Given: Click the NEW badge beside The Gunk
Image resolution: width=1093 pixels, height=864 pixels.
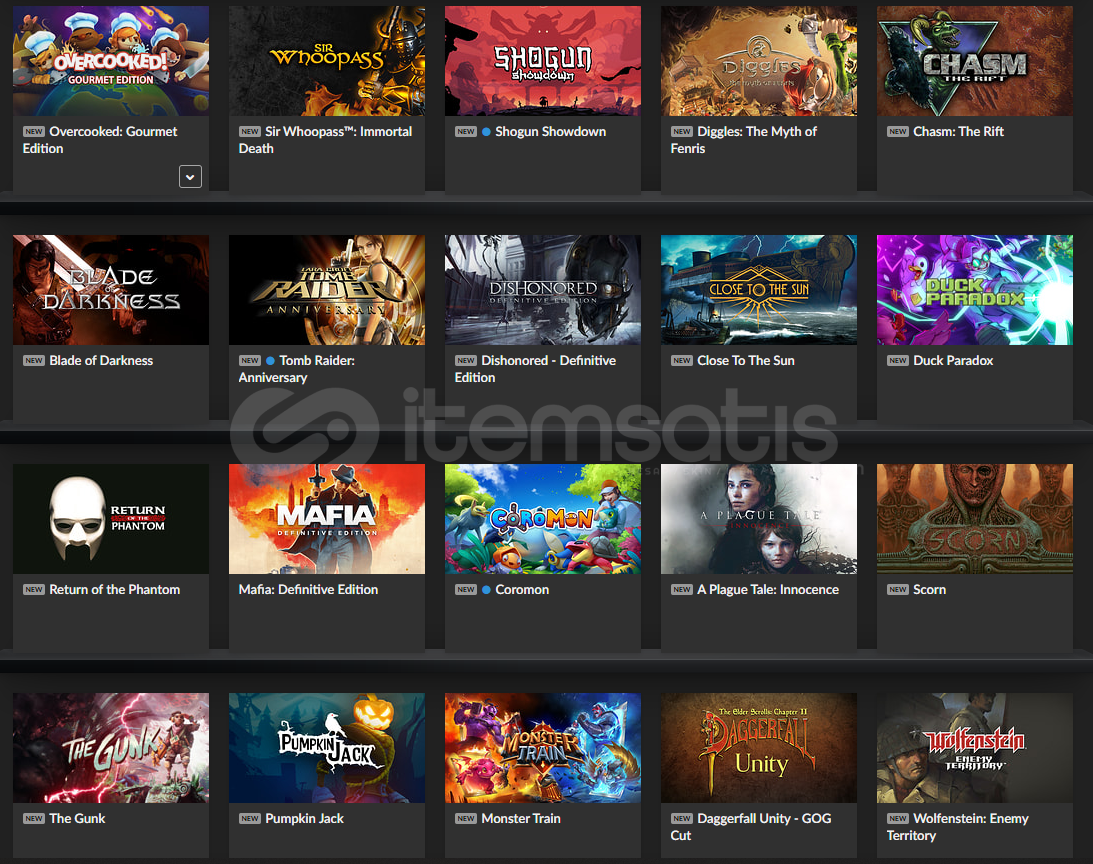Looking at the screenshot, I should point(33,819).
